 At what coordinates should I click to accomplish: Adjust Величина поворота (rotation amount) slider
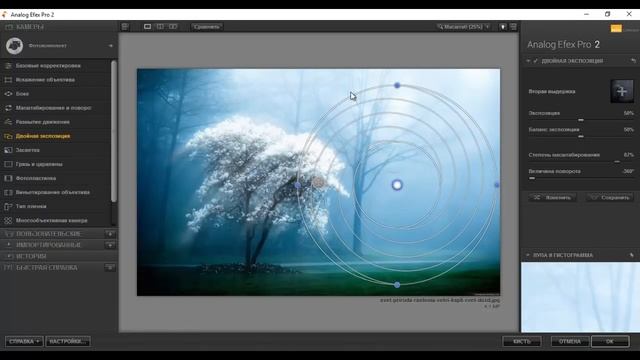coord(532,178)
